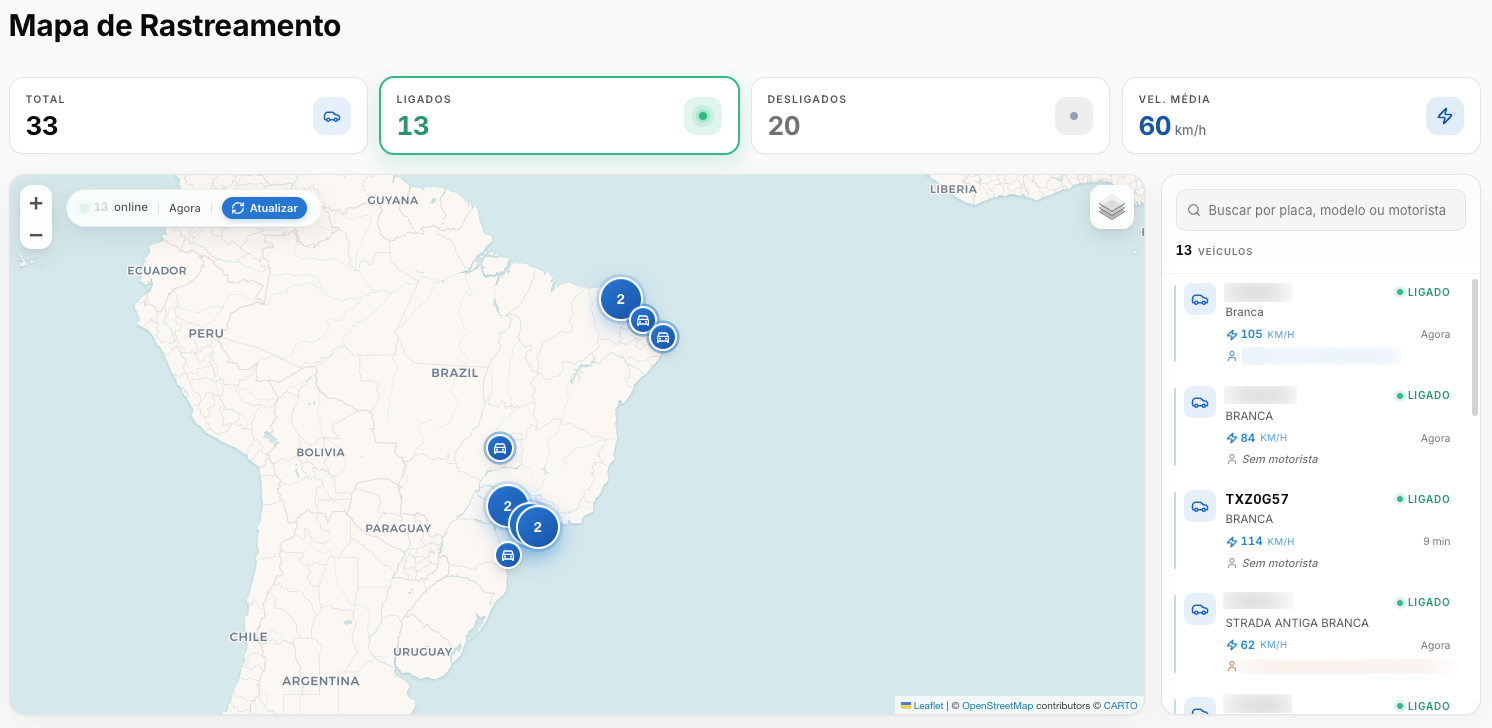Click the 84 KM/H speed value

coord(1256,438)
